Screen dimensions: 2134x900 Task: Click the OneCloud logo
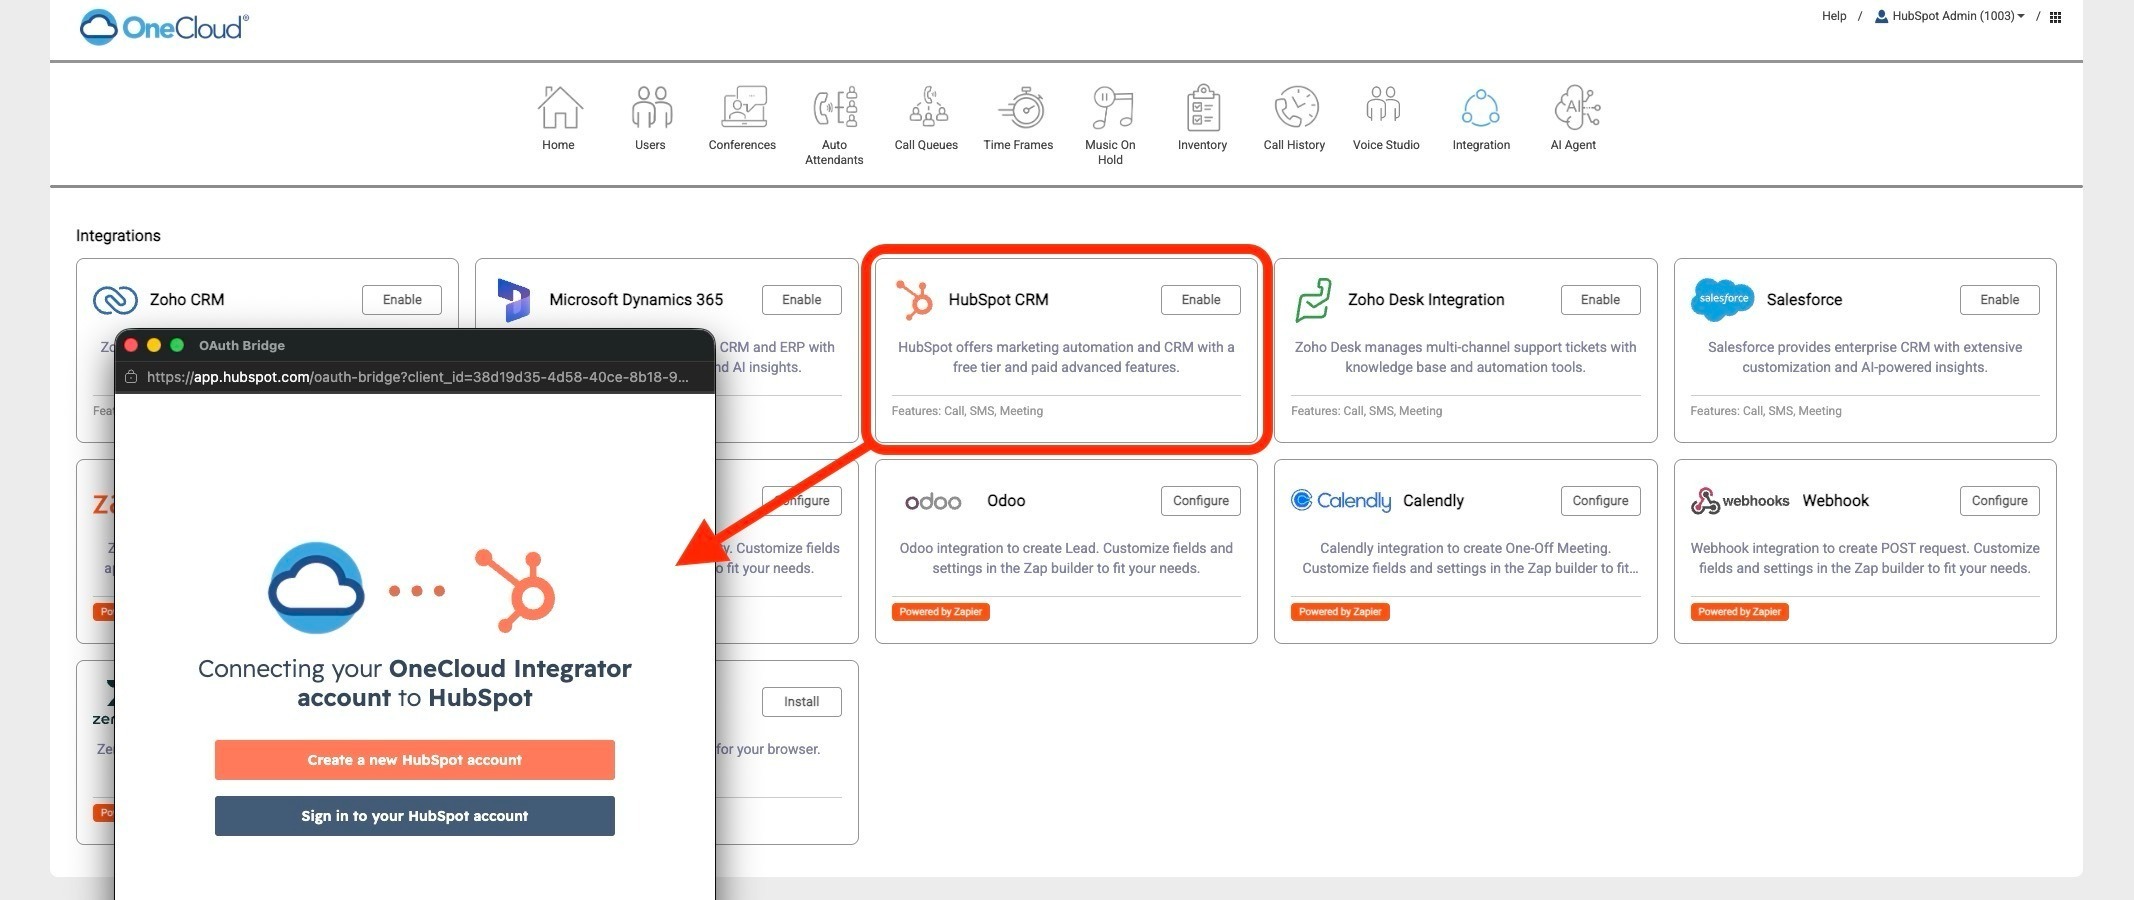[x=164, y=27]
